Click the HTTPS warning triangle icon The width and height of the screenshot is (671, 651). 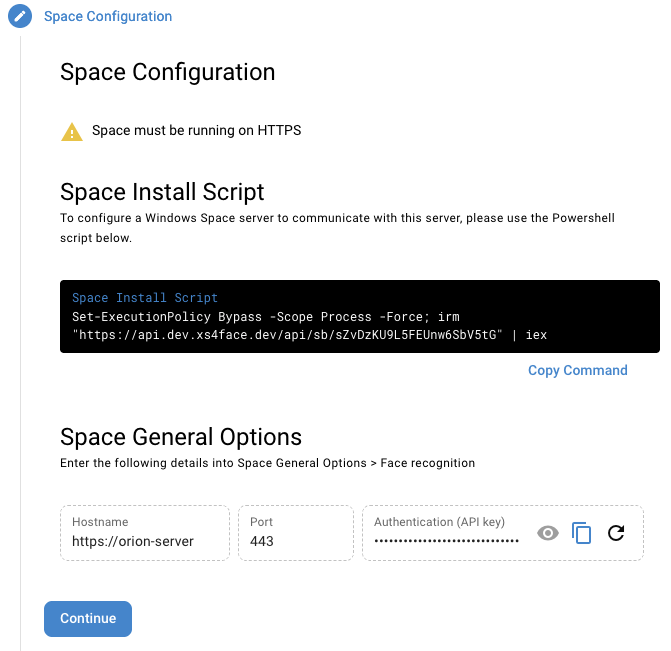pos(72,131)
